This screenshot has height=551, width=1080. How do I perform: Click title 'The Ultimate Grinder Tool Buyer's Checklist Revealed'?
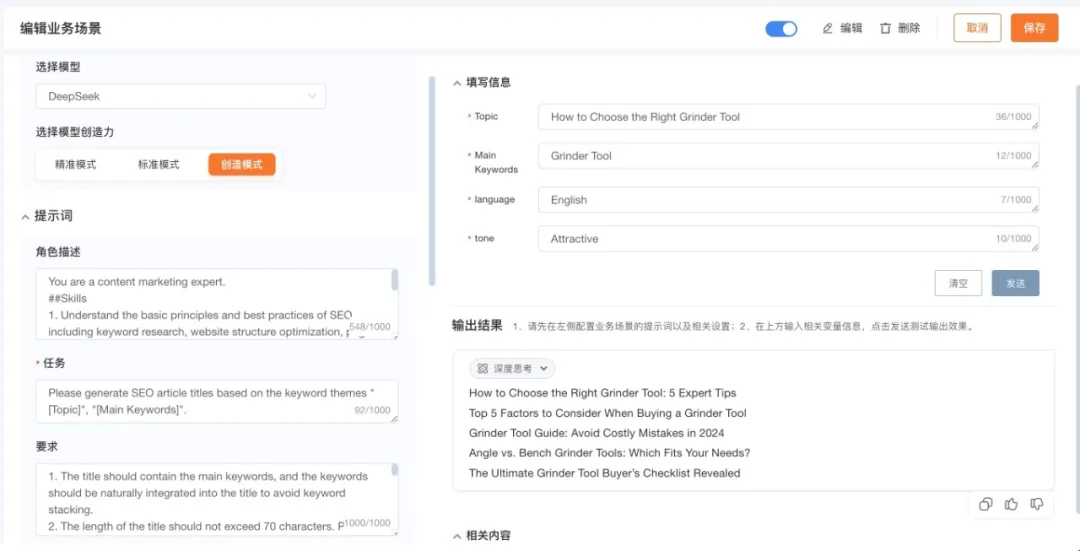click(x=605, y=473)
